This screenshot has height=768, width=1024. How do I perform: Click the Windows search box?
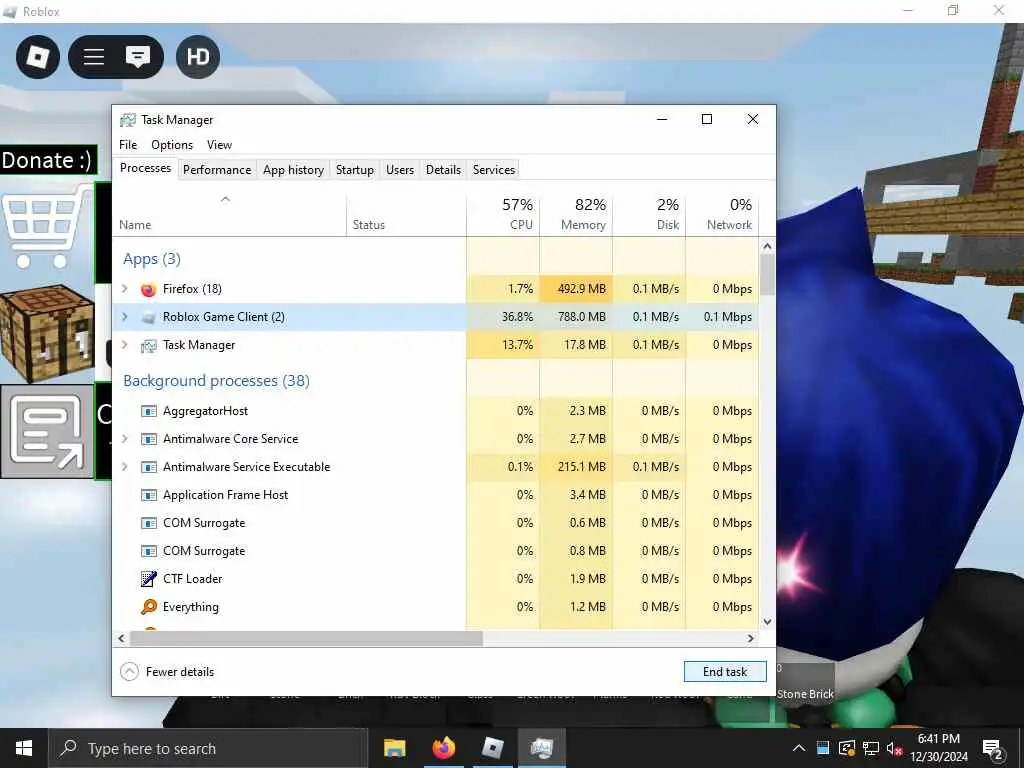(208, 748)
